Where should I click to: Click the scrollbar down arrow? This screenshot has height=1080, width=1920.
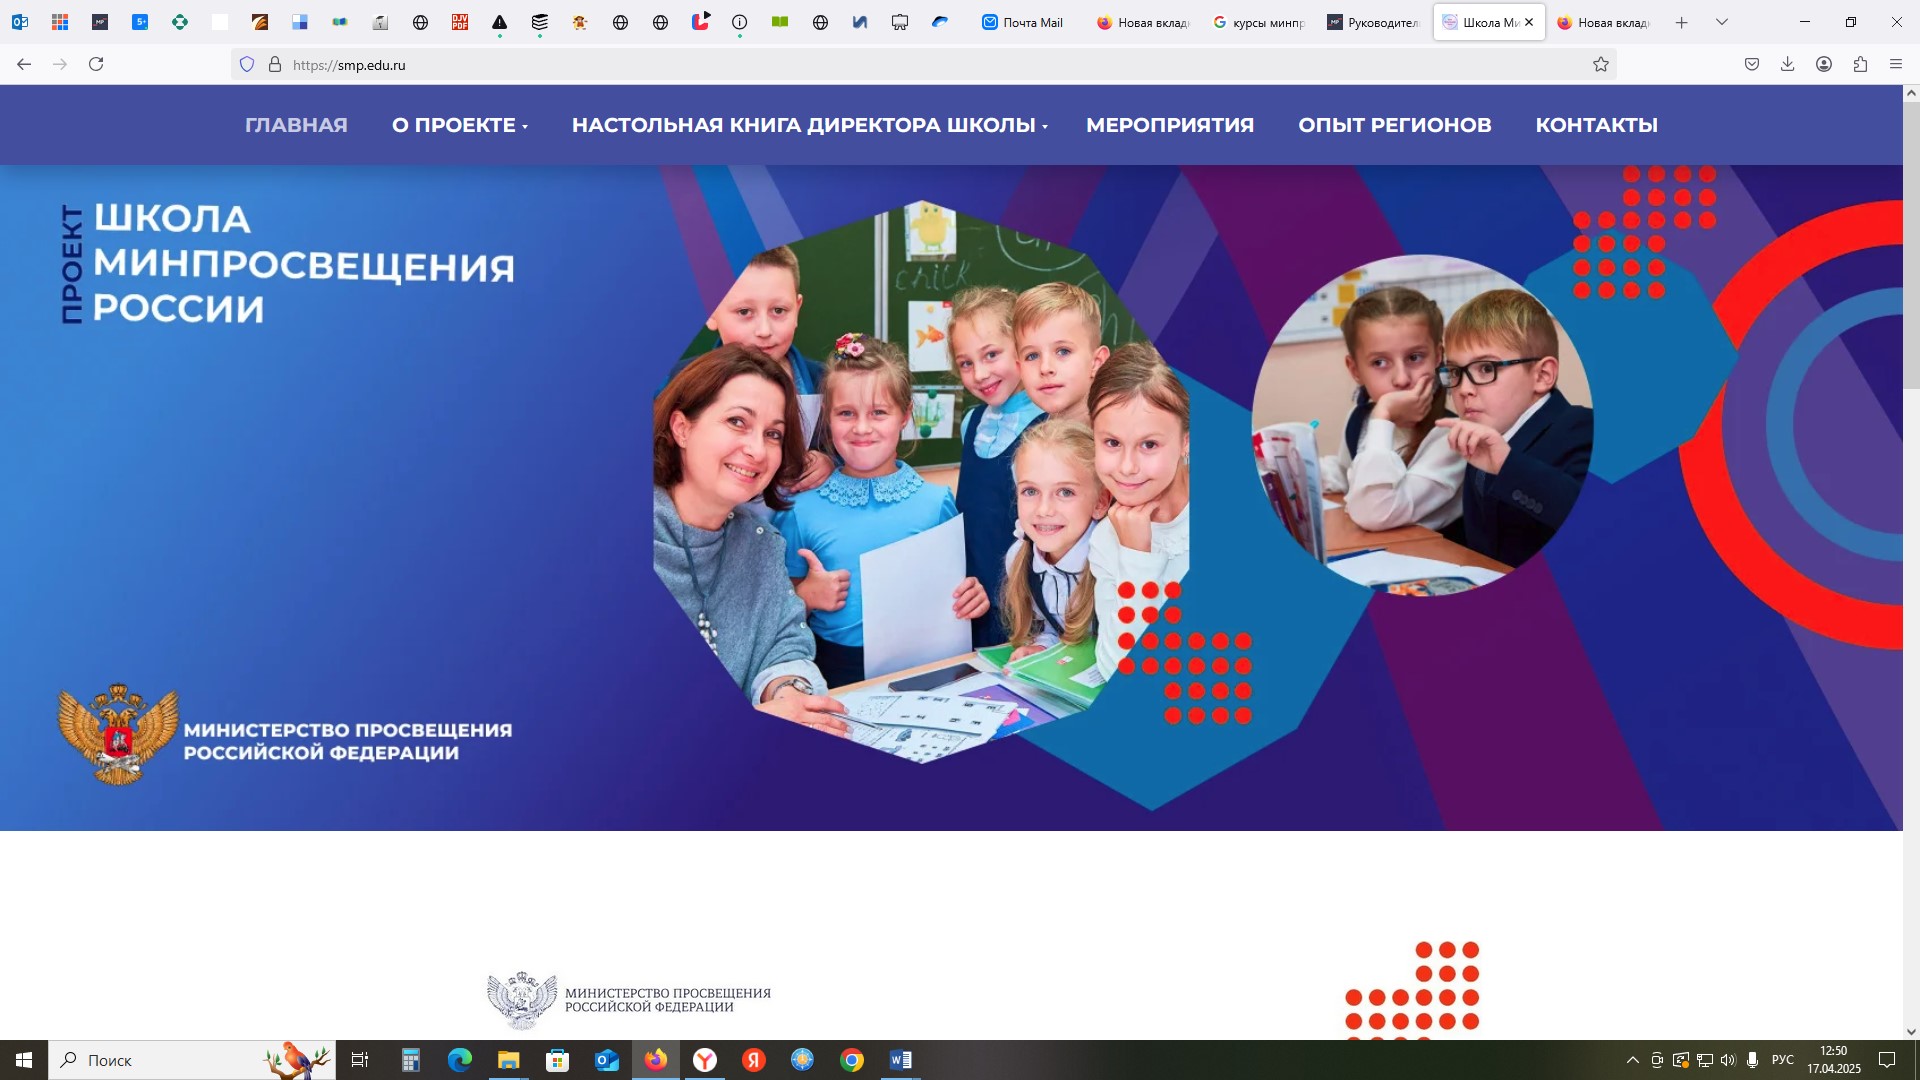click(x=1911, y=1031)
